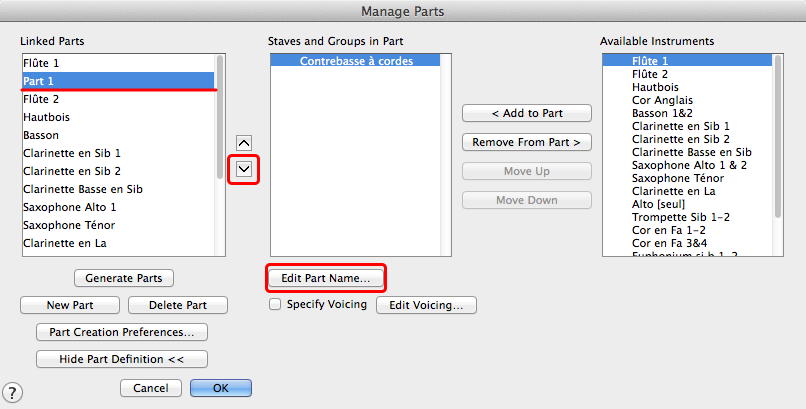Open the Edit Voicing dialog
The image size is (806, 409).
coord(426,305)
